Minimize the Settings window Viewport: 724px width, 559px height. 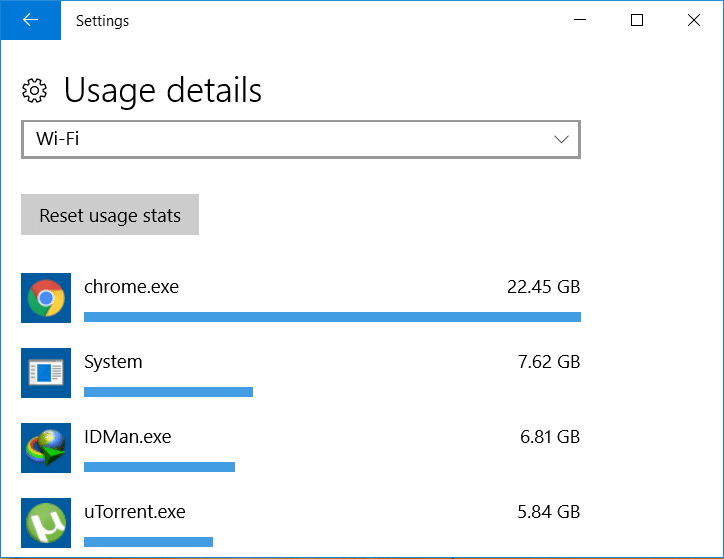(x=580, y=20)
